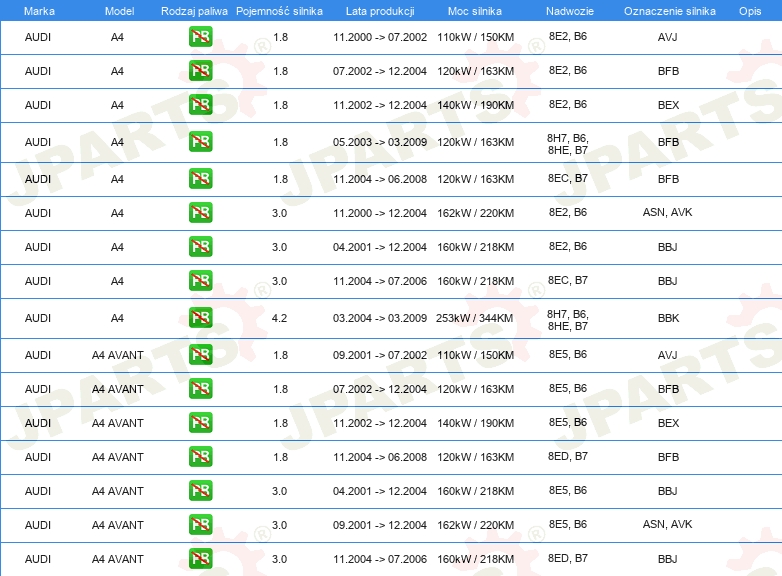The height and width of the screenshot is (576, 782).
Task: Click '11.2004 -> 06.2008' in A4 sedan row
Action: coord(380,179)
